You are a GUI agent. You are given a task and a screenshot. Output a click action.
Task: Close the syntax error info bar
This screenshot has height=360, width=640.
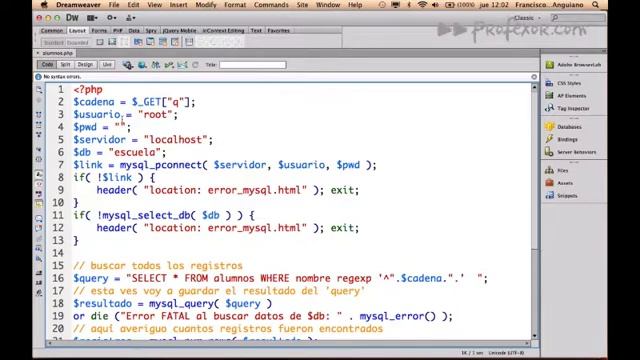coord(534,77)
